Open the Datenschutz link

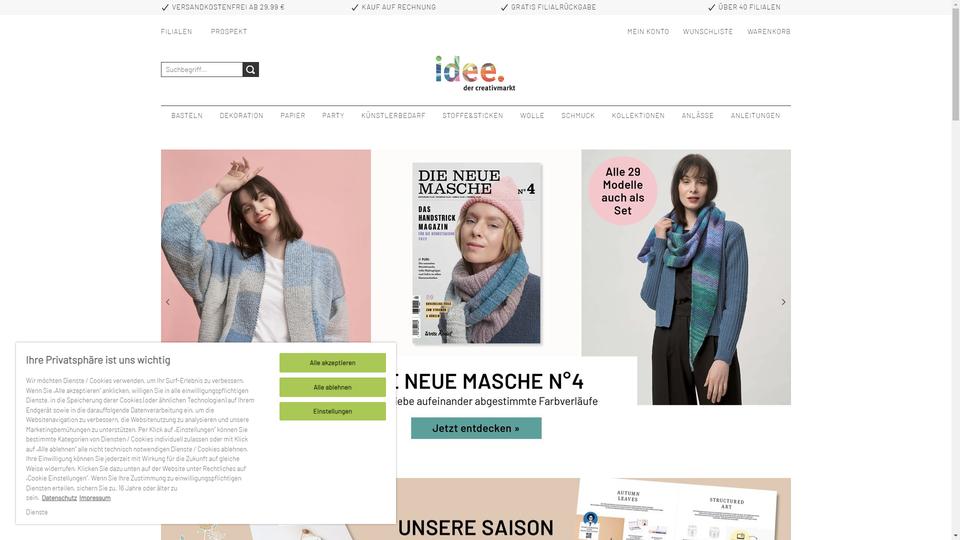[x=59, y=498]
